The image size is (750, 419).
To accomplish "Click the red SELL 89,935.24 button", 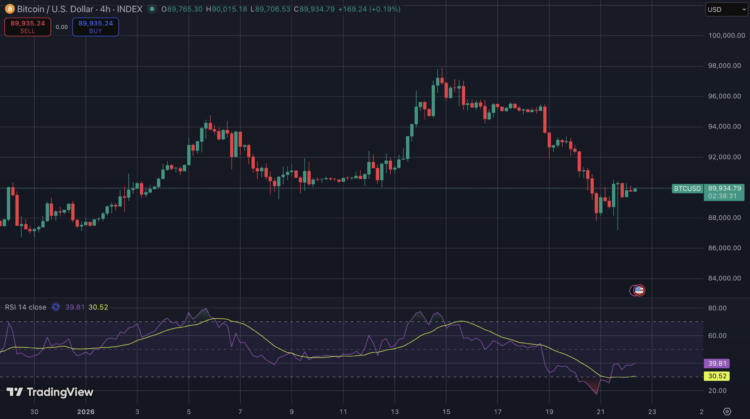I will pos(28,27).
